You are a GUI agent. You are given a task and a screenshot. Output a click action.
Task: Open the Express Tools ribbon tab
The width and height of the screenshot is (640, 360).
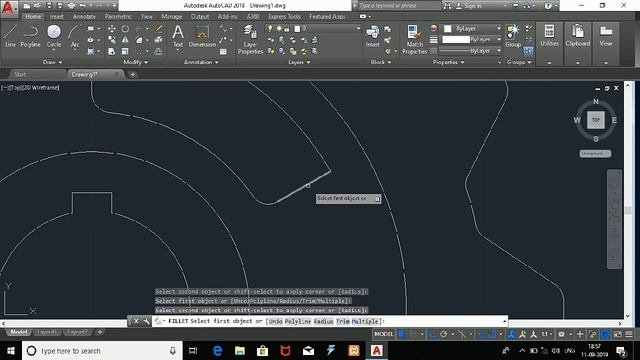[284, 16]
